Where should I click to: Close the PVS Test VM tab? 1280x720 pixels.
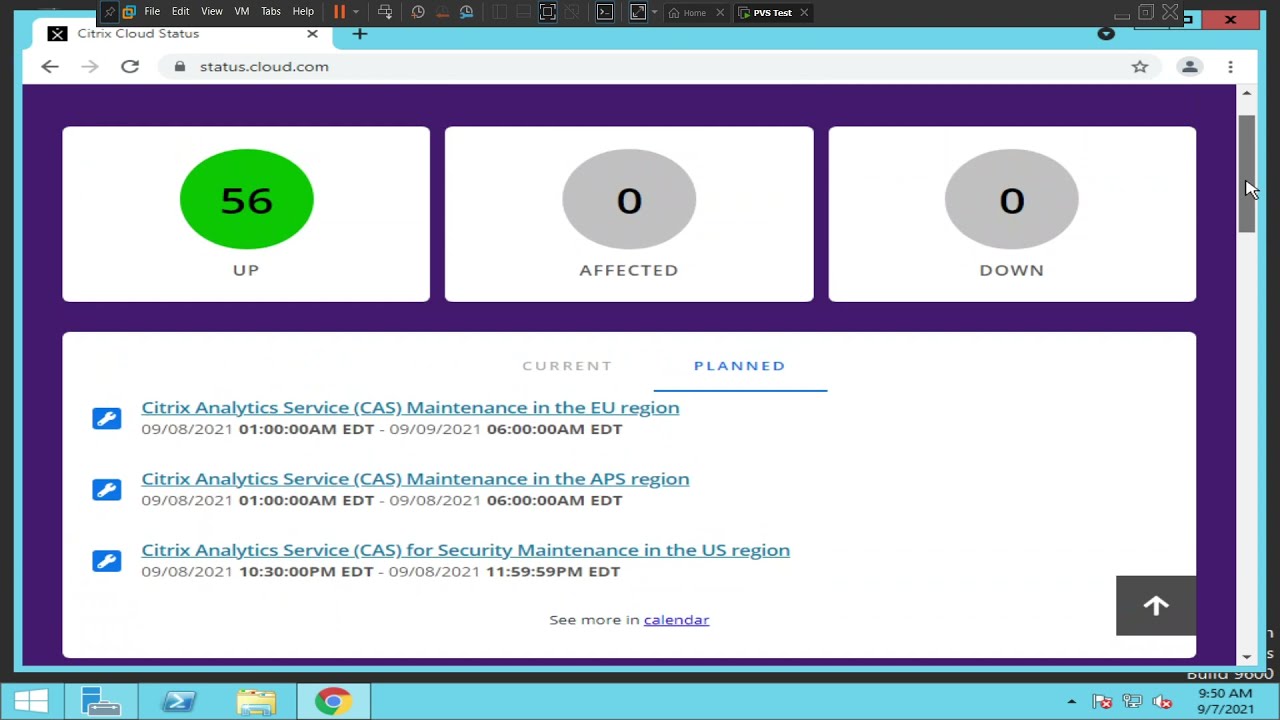point(804,13)
